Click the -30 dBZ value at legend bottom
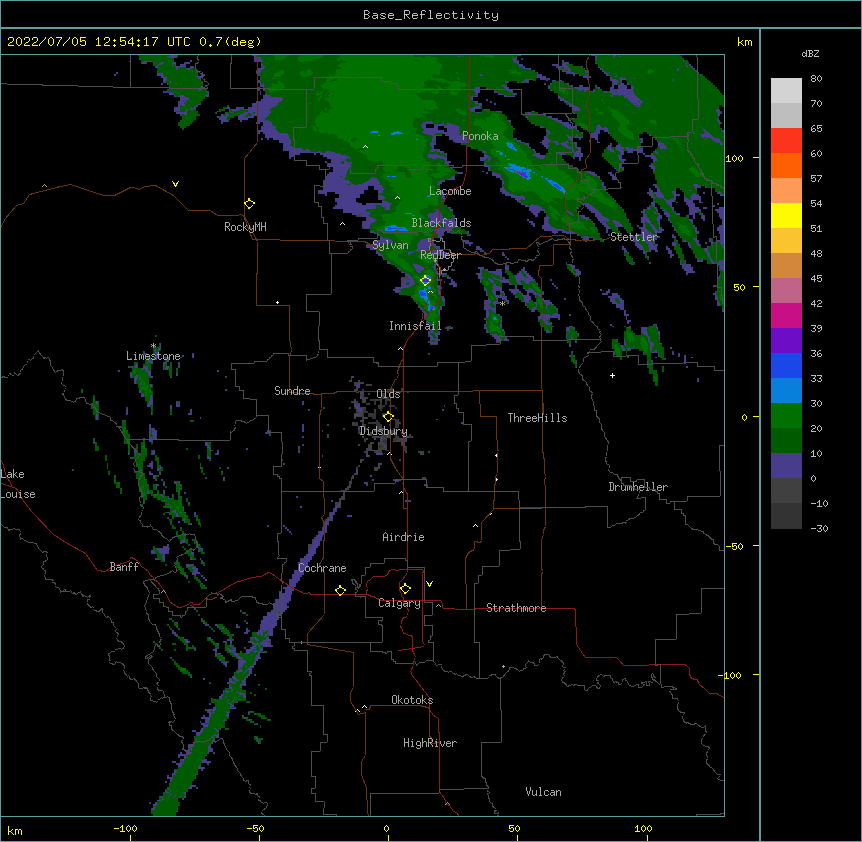Image resolution: width=862 pixels, height=842 pixels. tap(819, 528)
